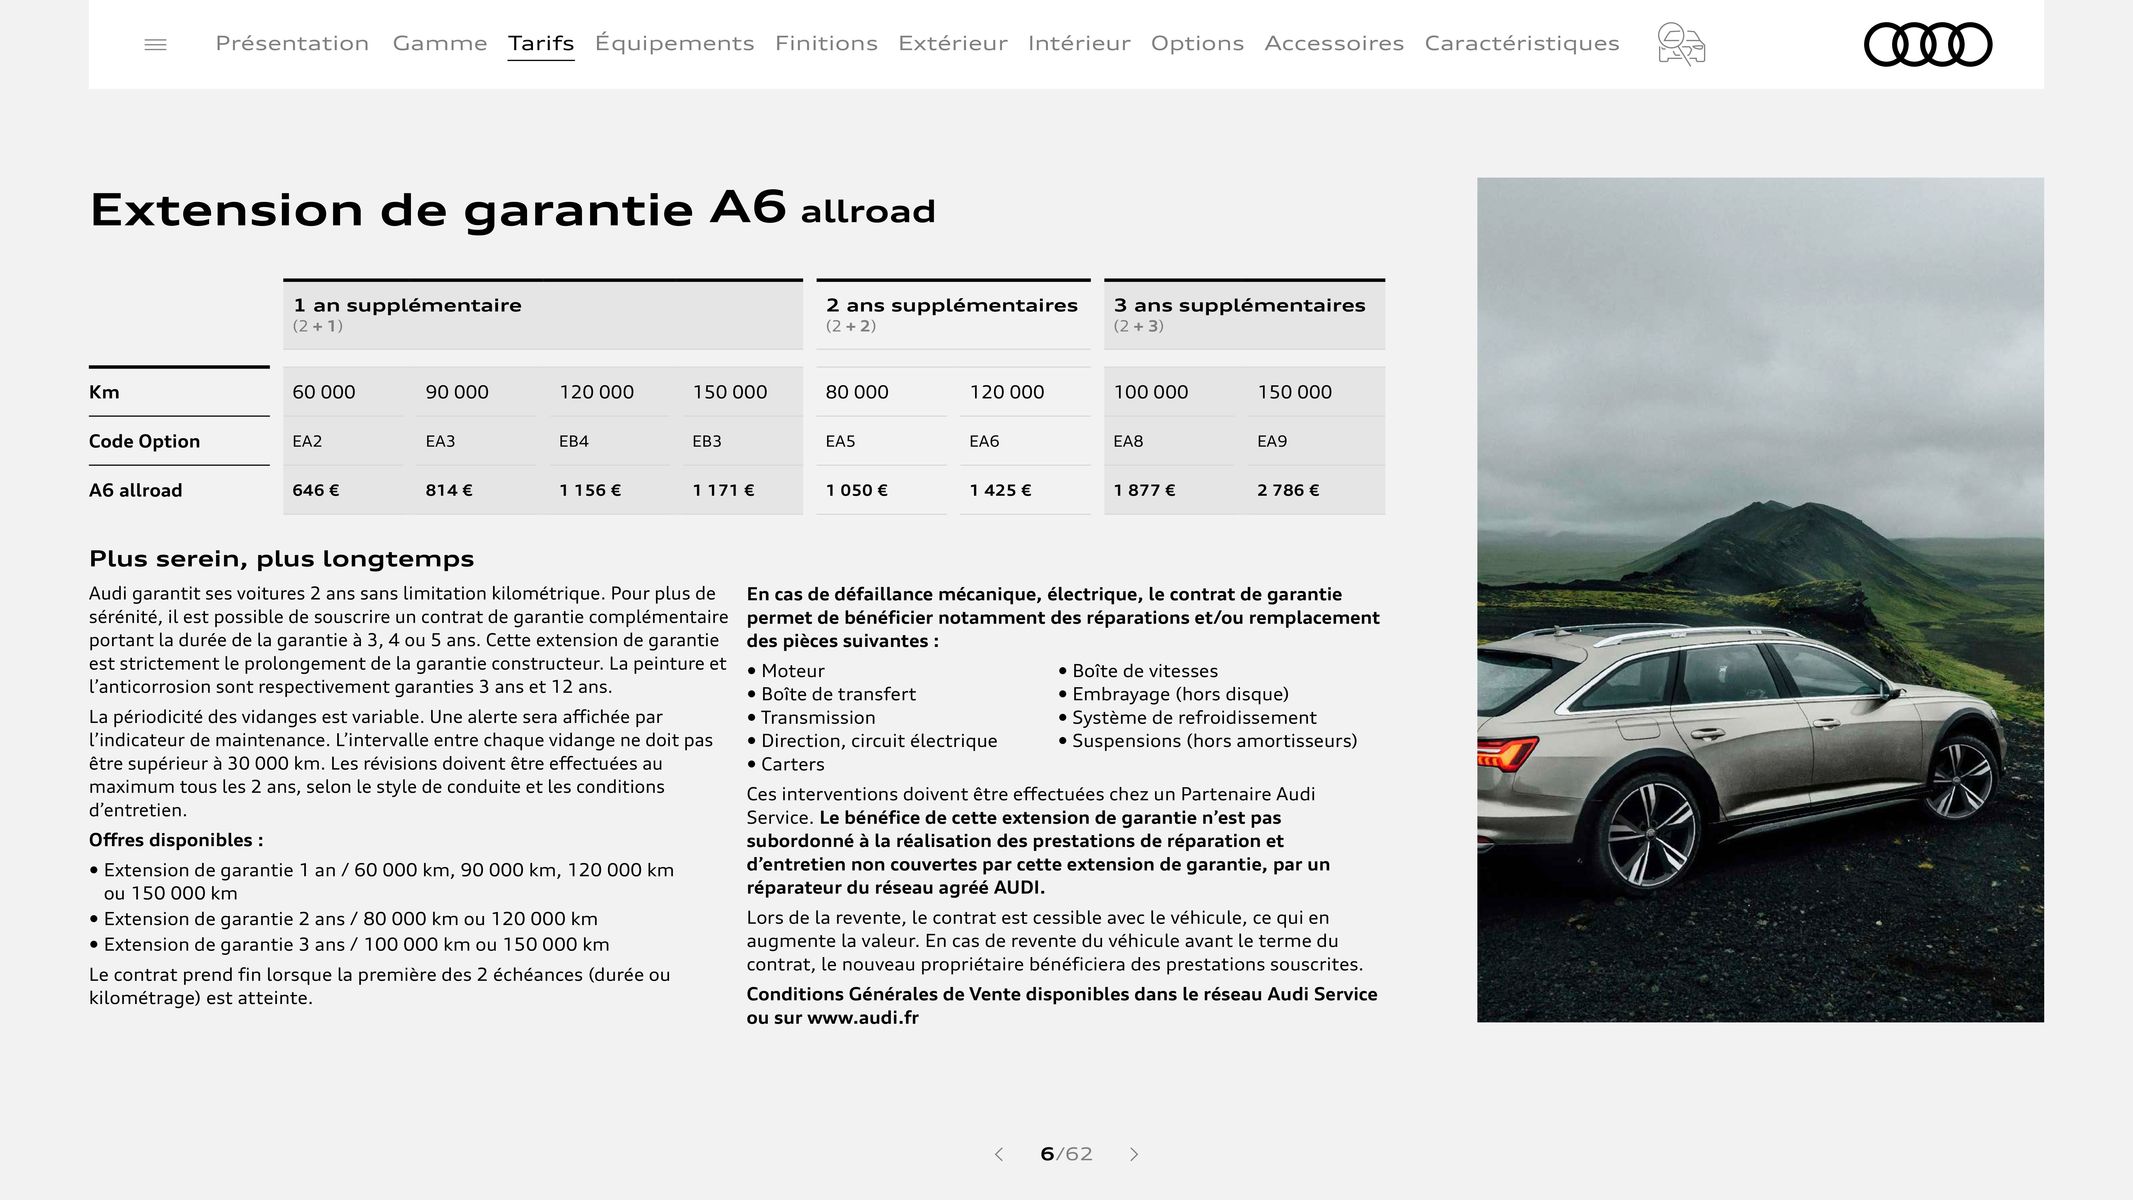Click the 80 000 km cell
The height and width of the screenshot is (1200, 2133).
(857, 392)
